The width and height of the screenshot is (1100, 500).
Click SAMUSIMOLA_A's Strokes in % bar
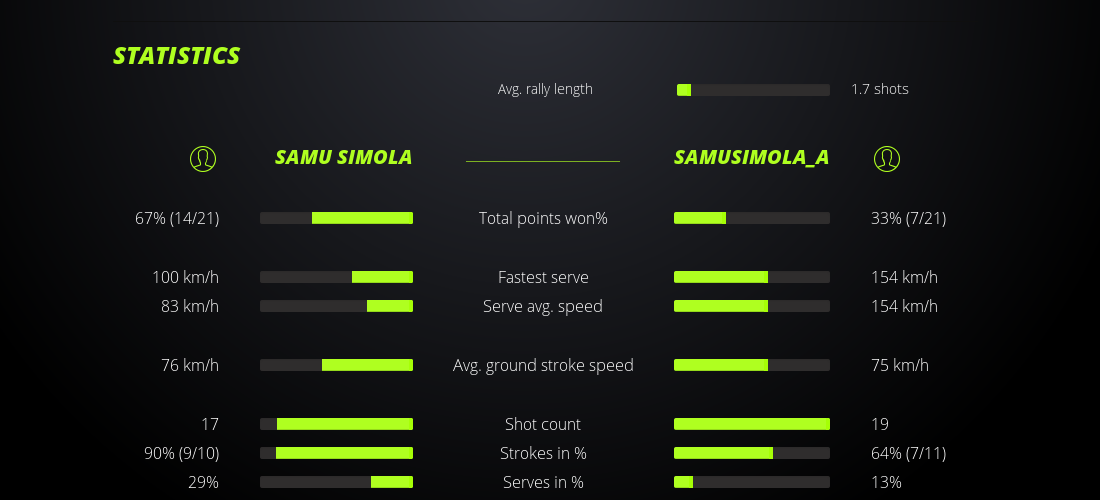point(751,453)
